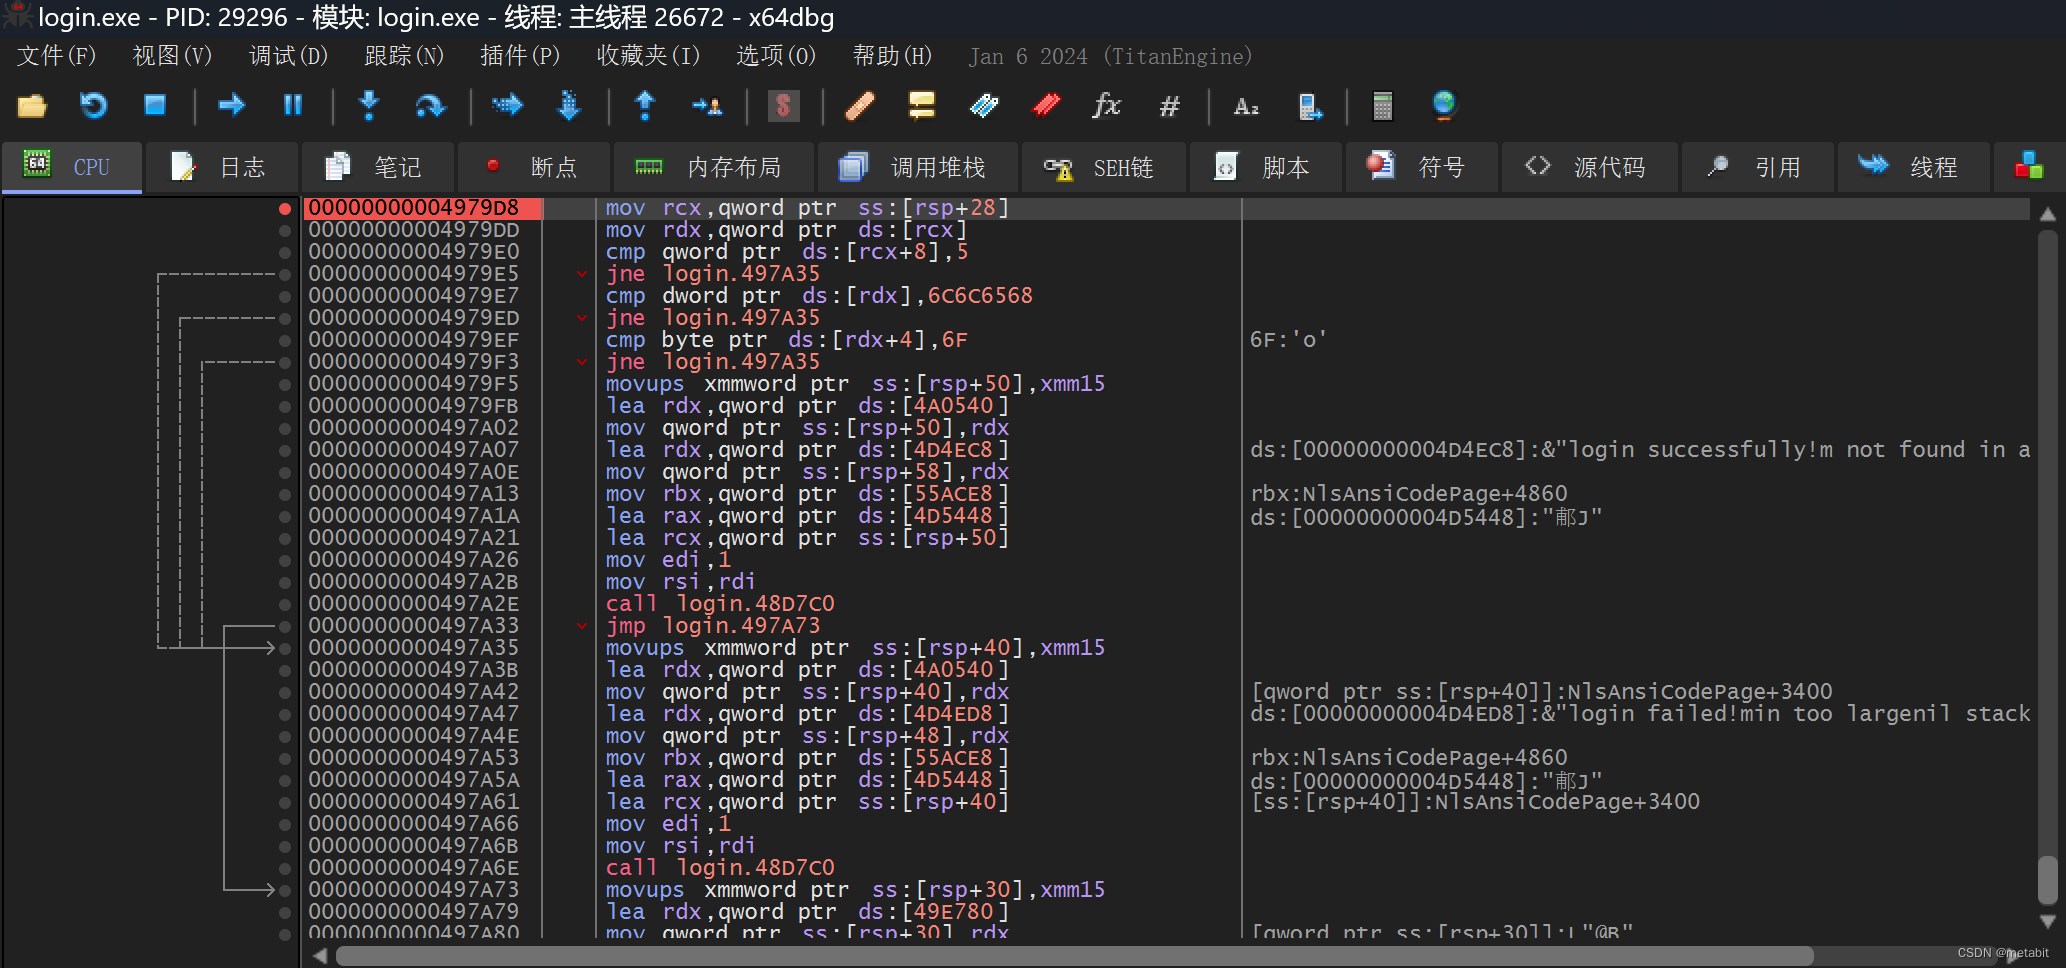Open intermodular calls toolbar icon
Viewport: 2066px width, 968px height.
coord(1309,105)
